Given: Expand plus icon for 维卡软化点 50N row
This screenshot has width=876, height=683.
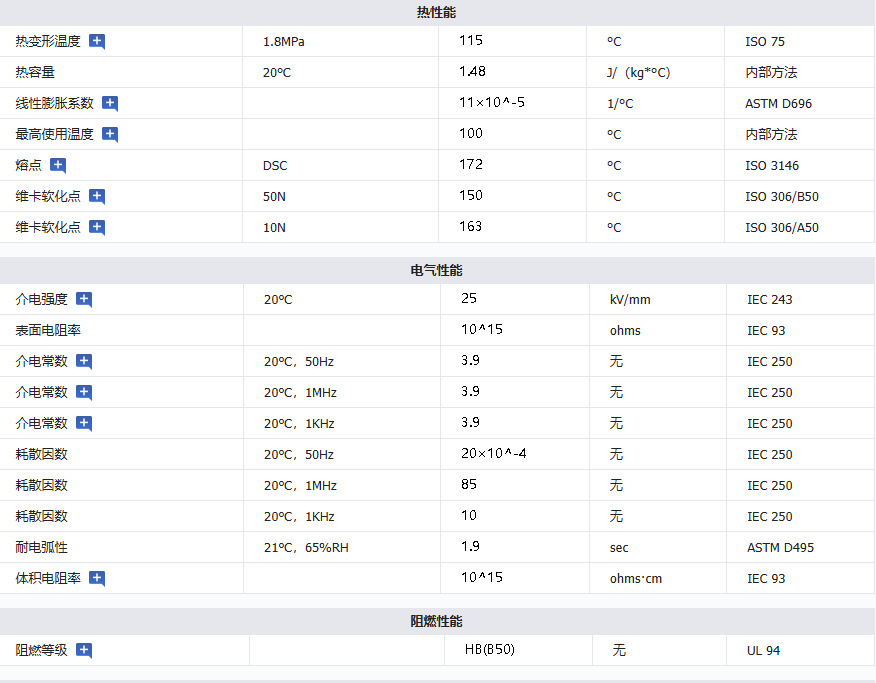Looking at the screenshot, I should click(x=97, y=196).
